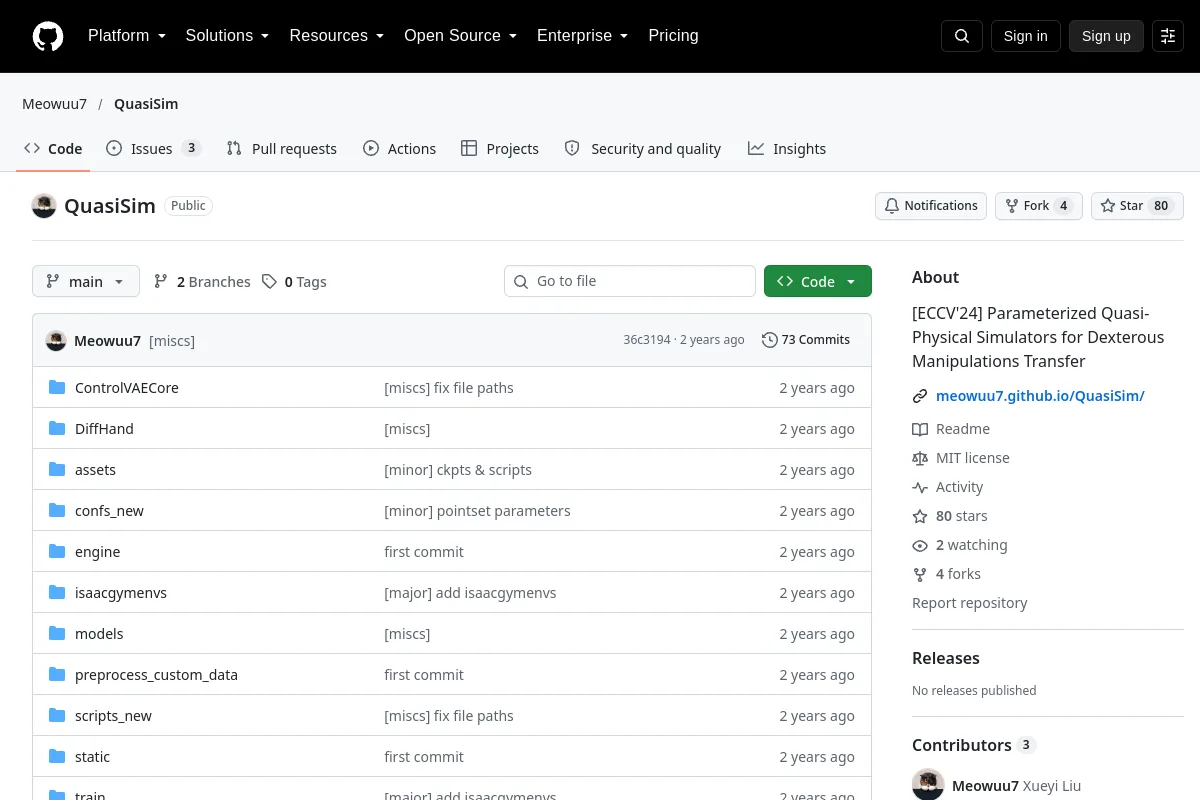Image resolution: width=1200 pixels, height=800 pixels.
Task: Click the static folder icon
Action: [x=57, y=757]
